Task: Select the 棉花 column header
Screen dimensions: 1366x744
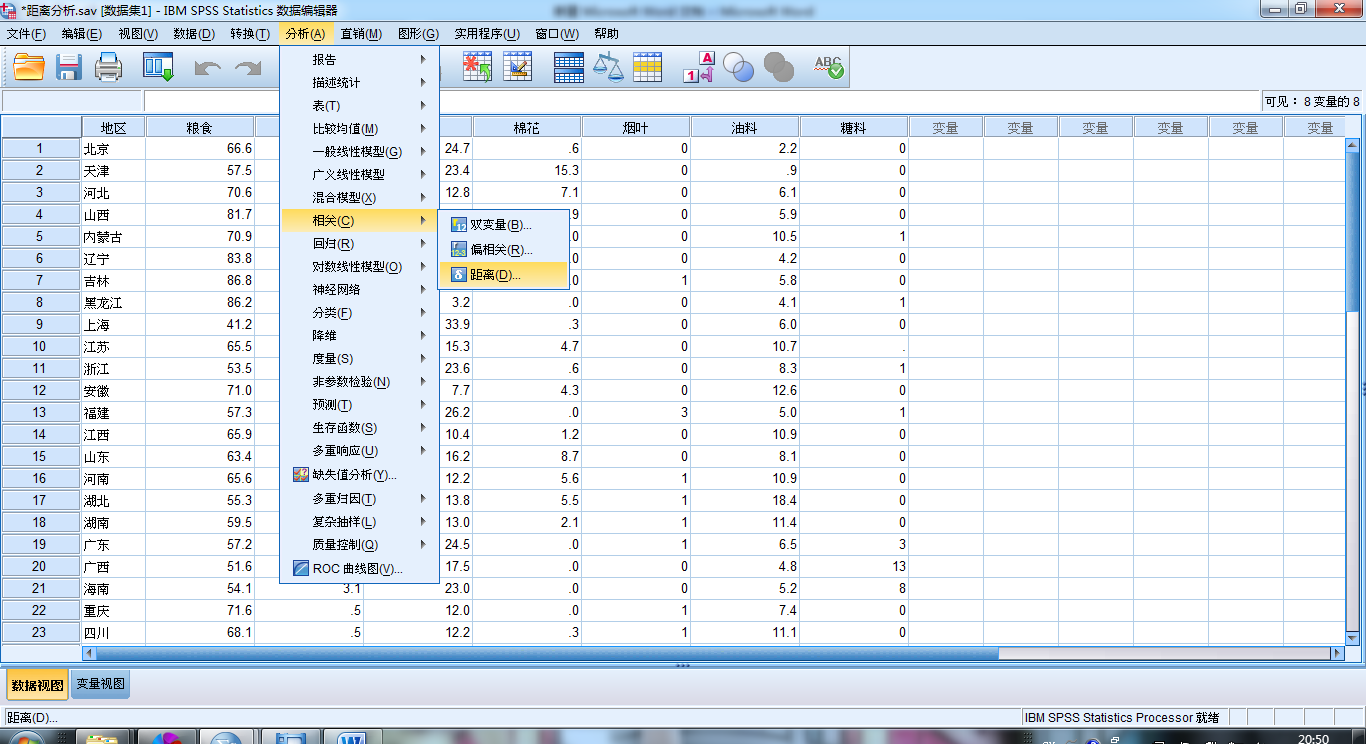Action: click(x=527, y=127)
